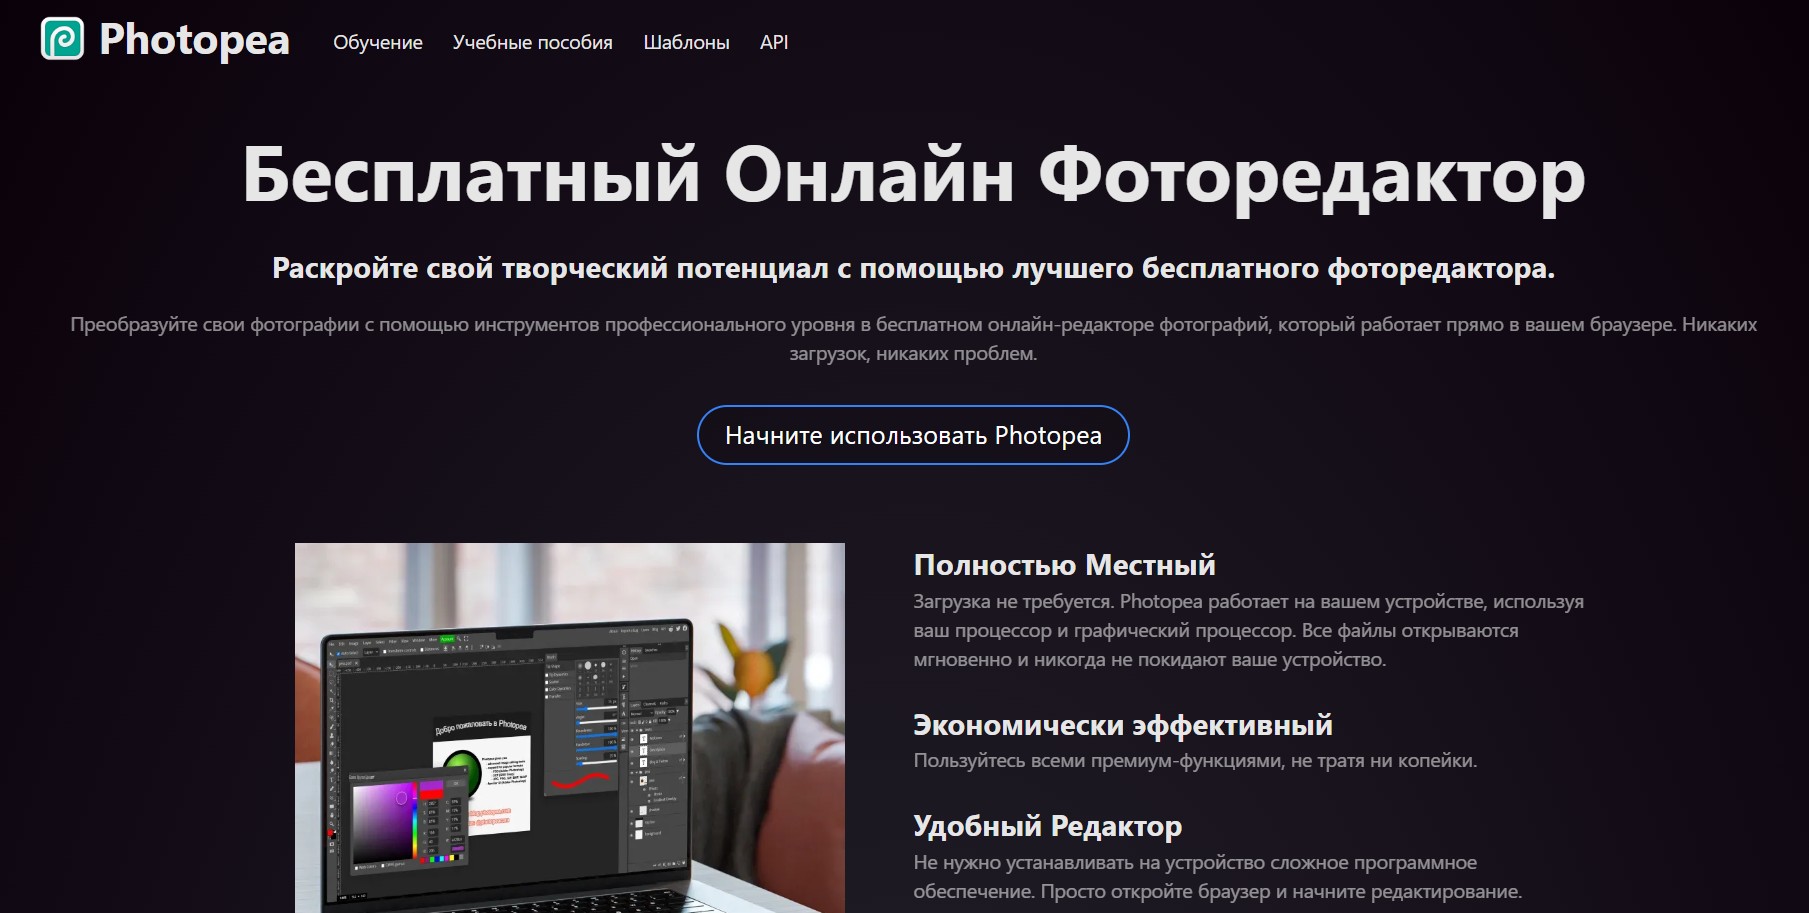Click the trash icon at Layers panel bottom
The image size is (1809, 913).
pyautogui.click(x=684, y=862)
